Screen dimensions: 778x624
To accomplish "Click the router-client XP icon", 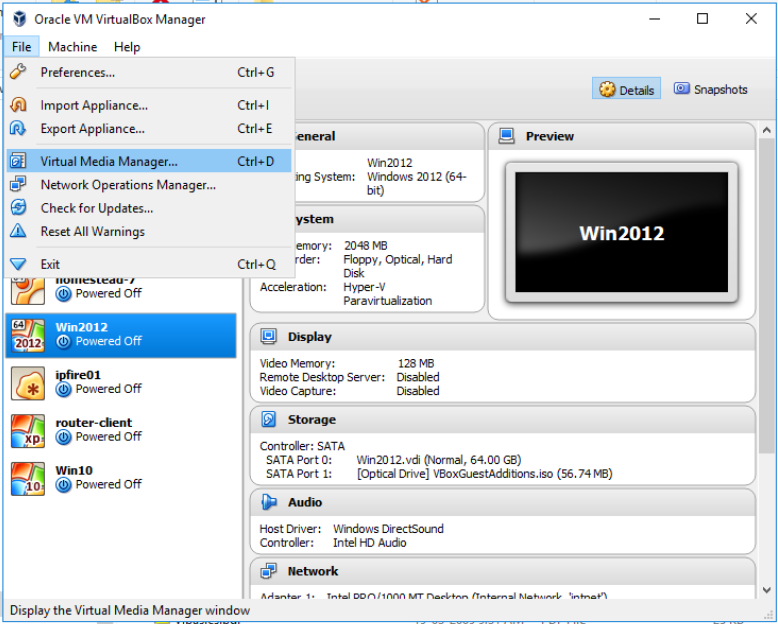I will point(28,431).
